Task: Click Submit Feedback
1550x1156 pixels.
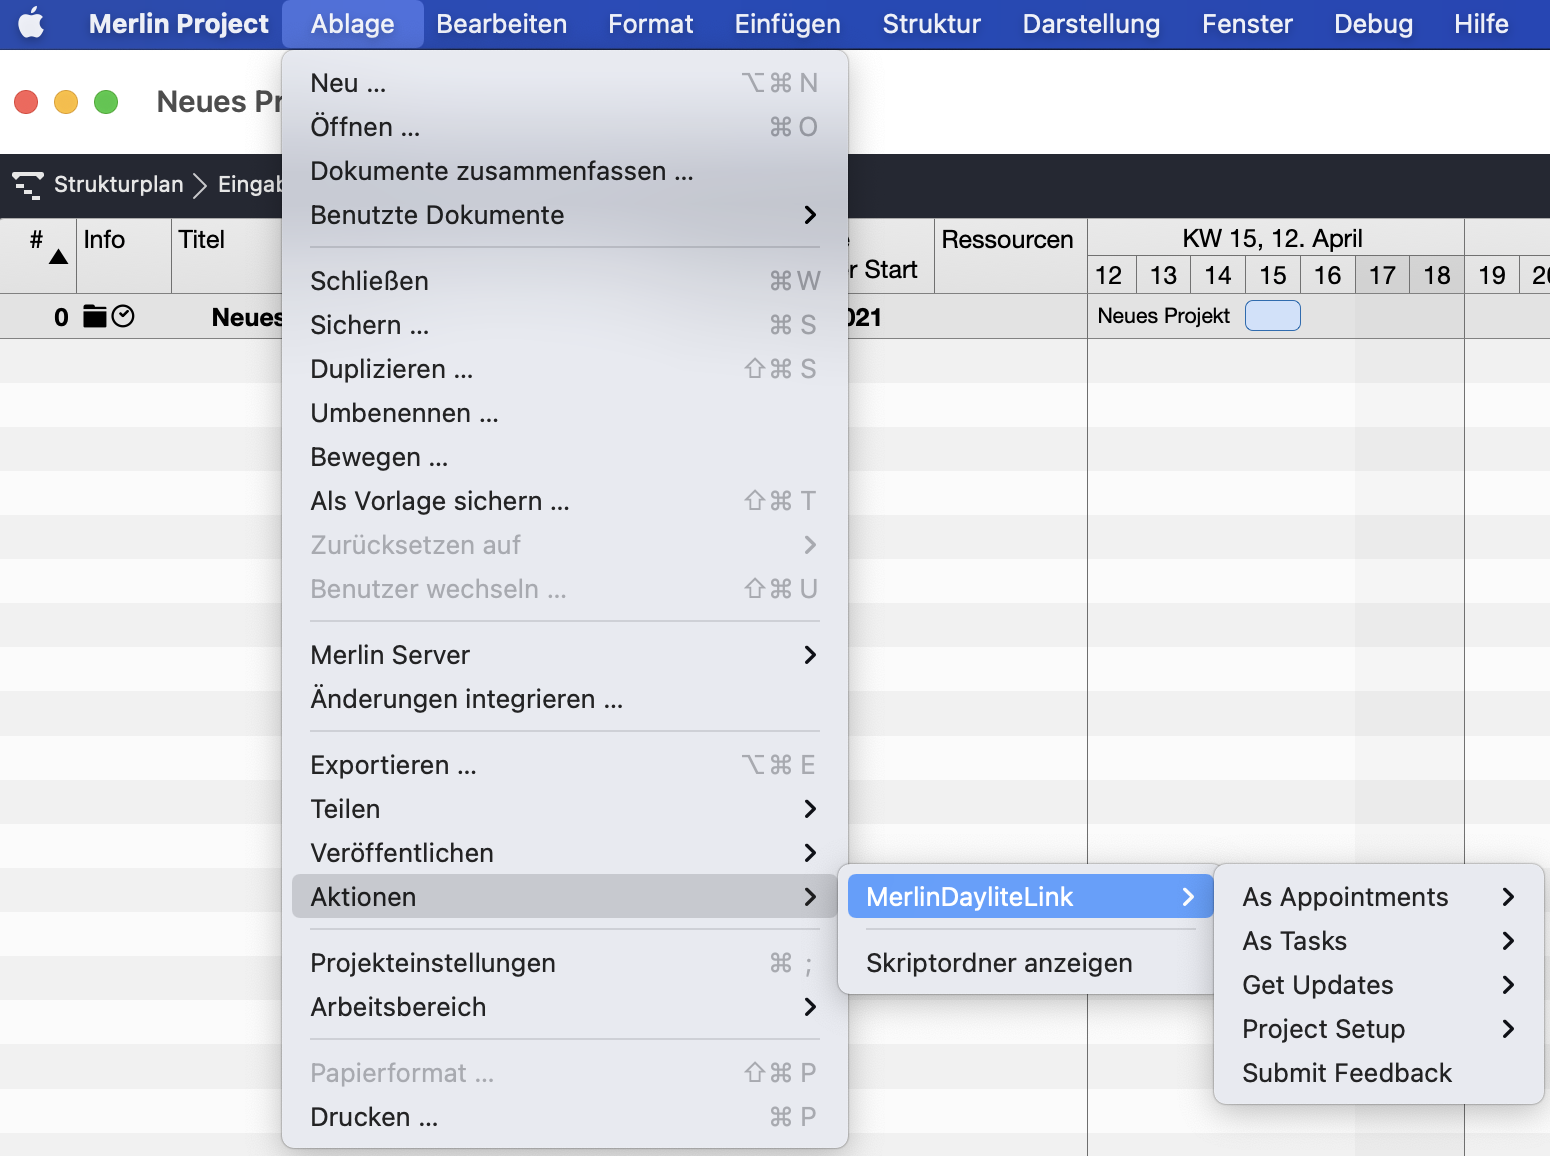Action: pyautogui.click(x=1347, y=1073)
